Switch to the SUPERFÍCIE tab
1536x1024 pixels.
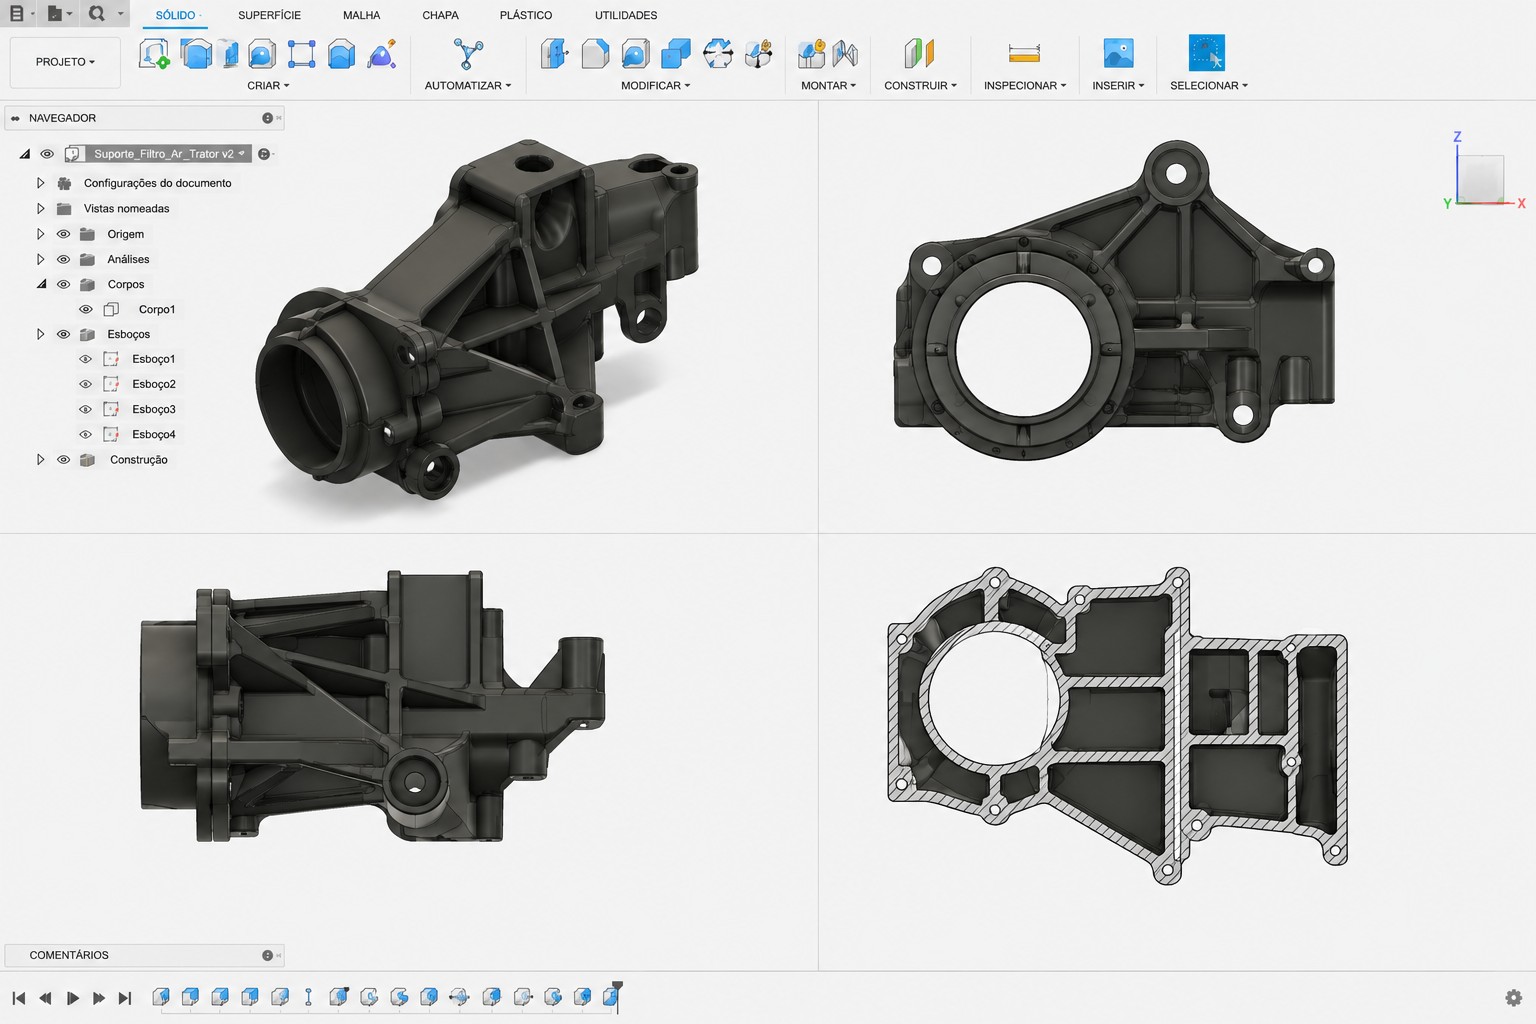(269, 15)
